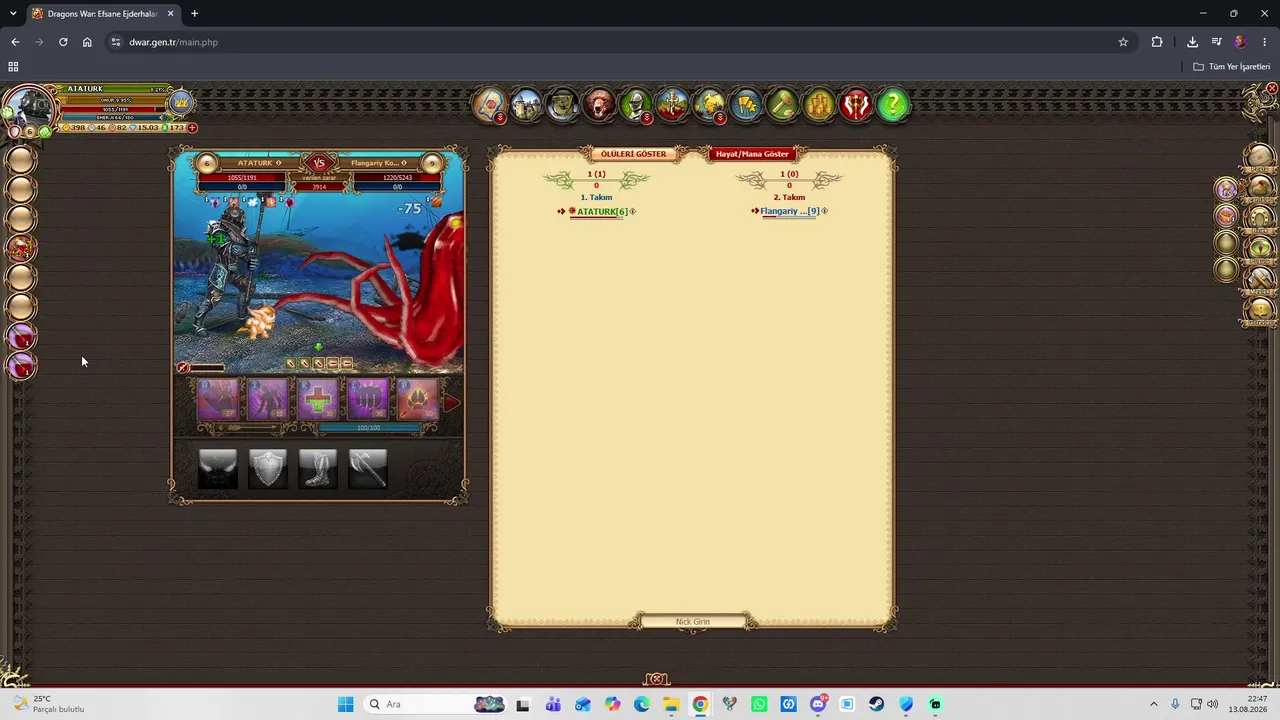Click the player avatar portrait
The height and width of the screenshot is (720, 1280).
(29, 106)
